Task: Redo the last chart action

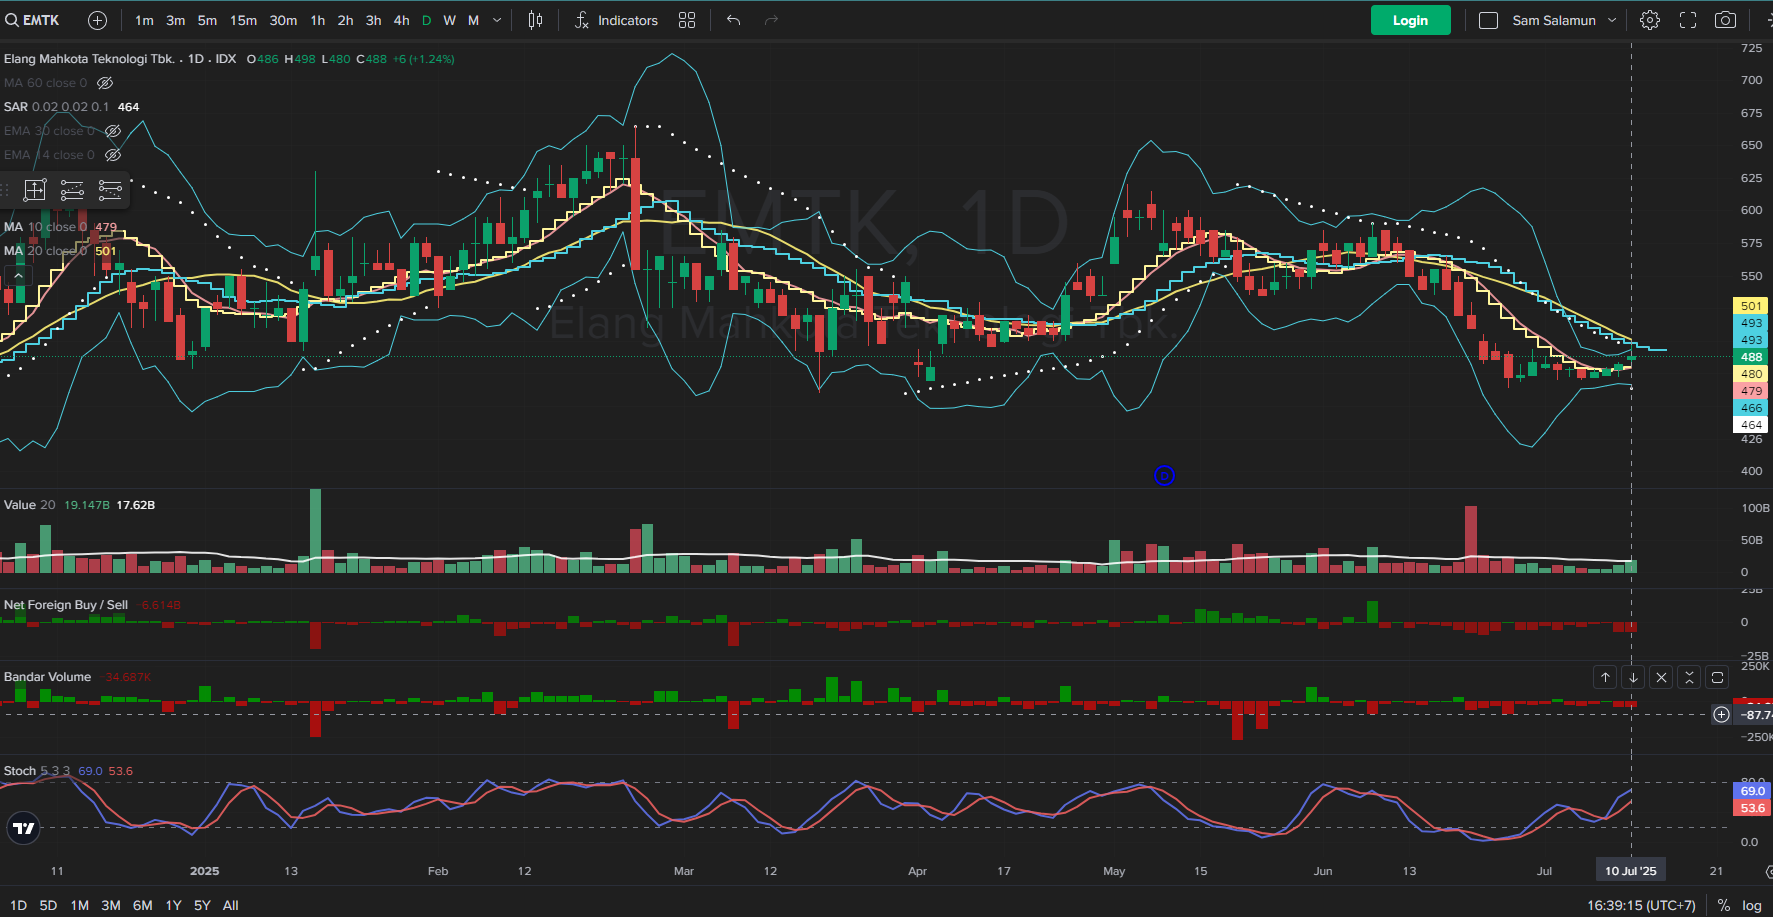Action: tap(771, 20)
